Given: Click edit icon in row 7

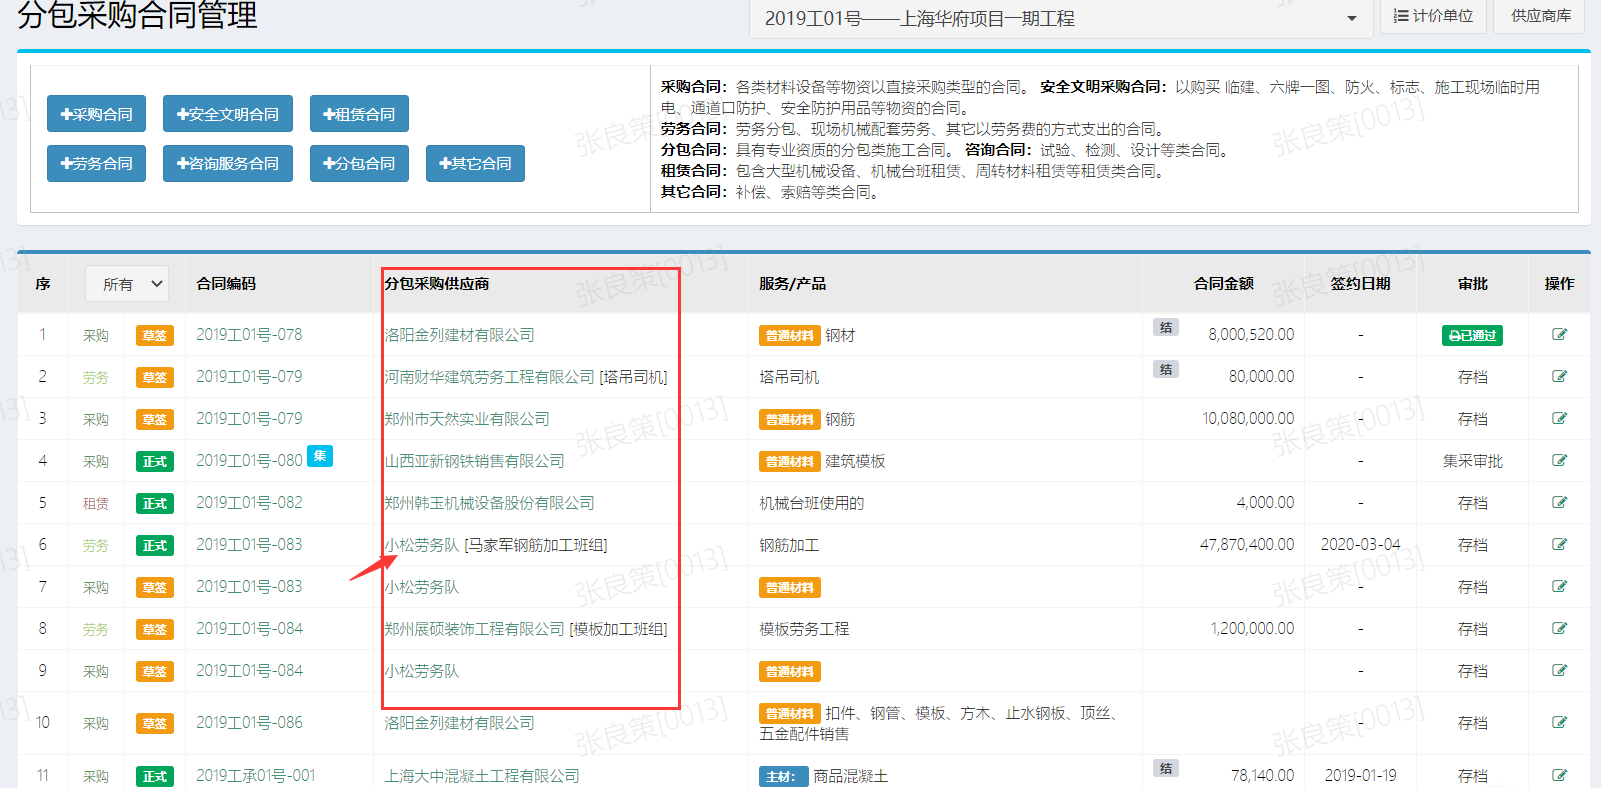Looking at the screenshot, I should click(x=1559, y=587).
